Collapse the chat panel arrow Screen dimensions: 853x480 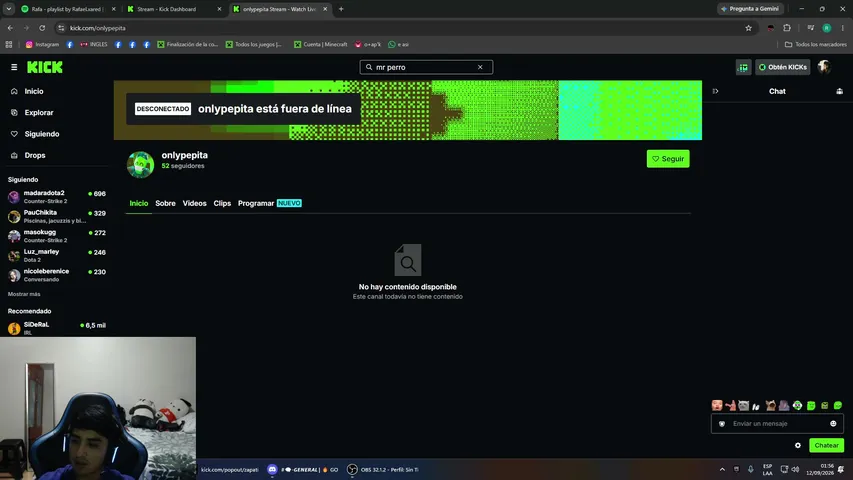[x=715, y=91]
